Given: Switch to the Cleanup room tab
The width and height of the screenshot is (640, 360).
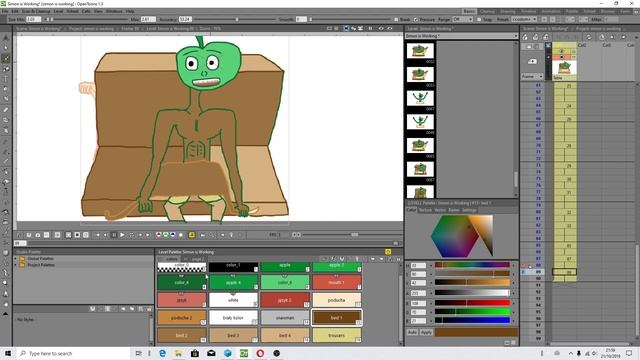Looking at the screenshot, I should coord(487,11).
